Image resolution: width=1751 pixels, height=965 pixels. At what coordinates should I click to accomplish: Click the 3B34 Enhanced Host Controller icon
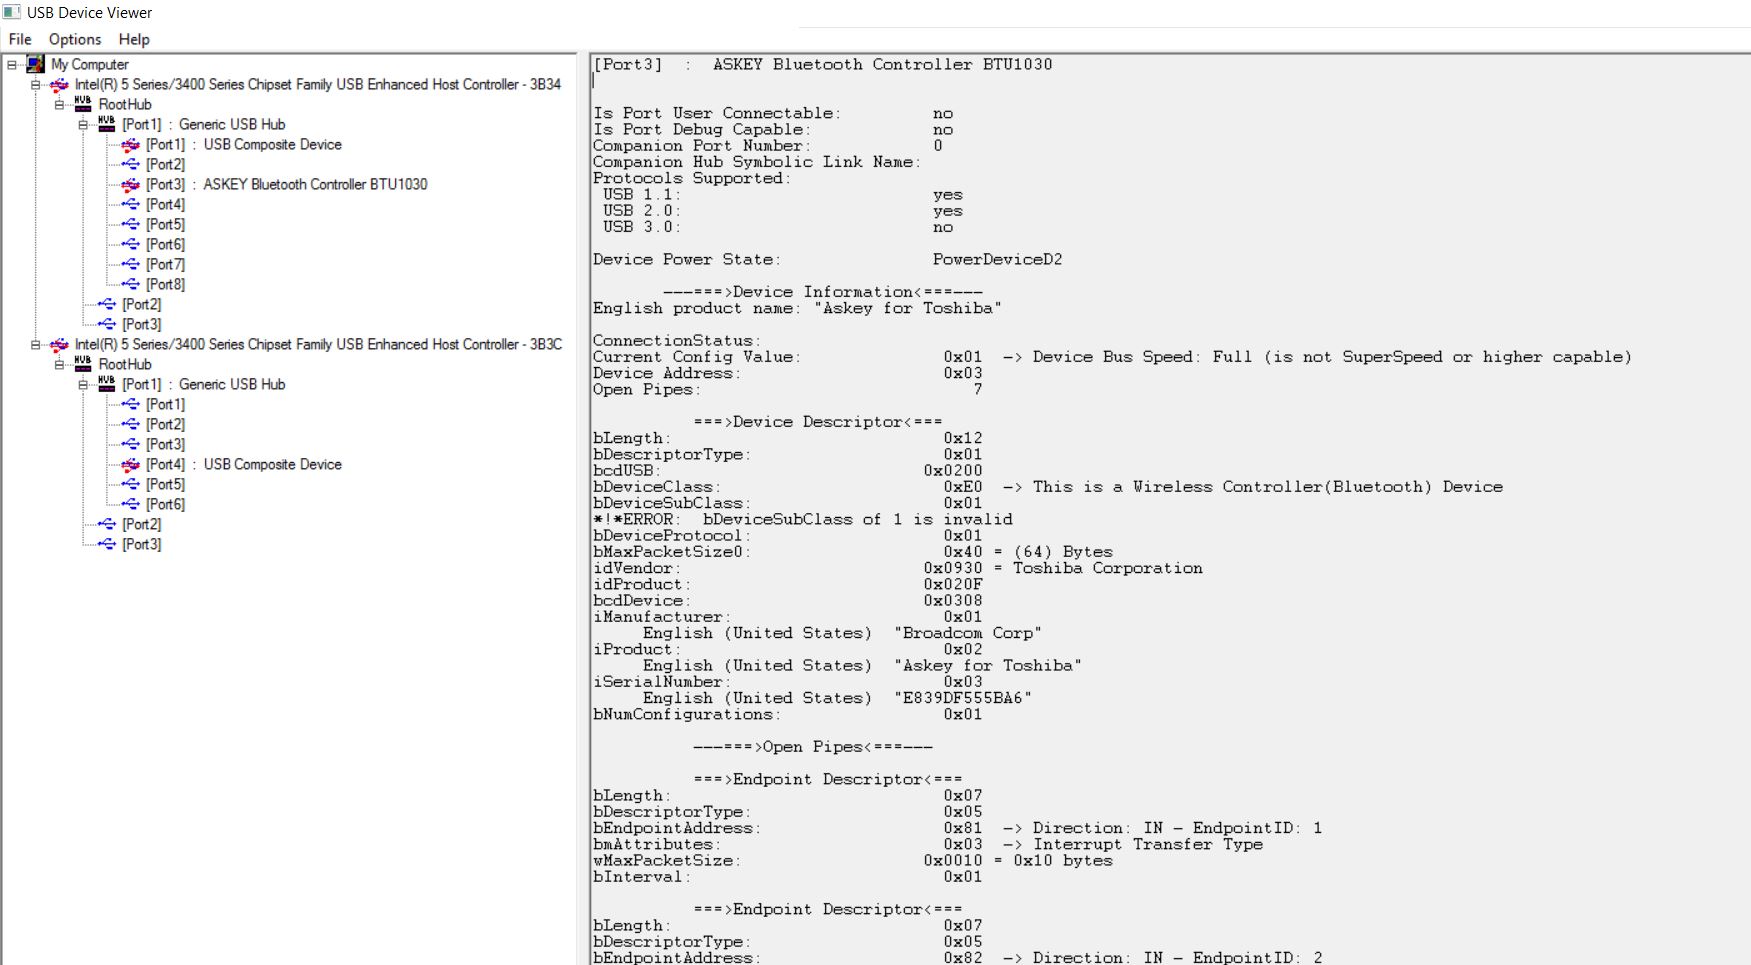pyautogui.click(x=59, y=84)
